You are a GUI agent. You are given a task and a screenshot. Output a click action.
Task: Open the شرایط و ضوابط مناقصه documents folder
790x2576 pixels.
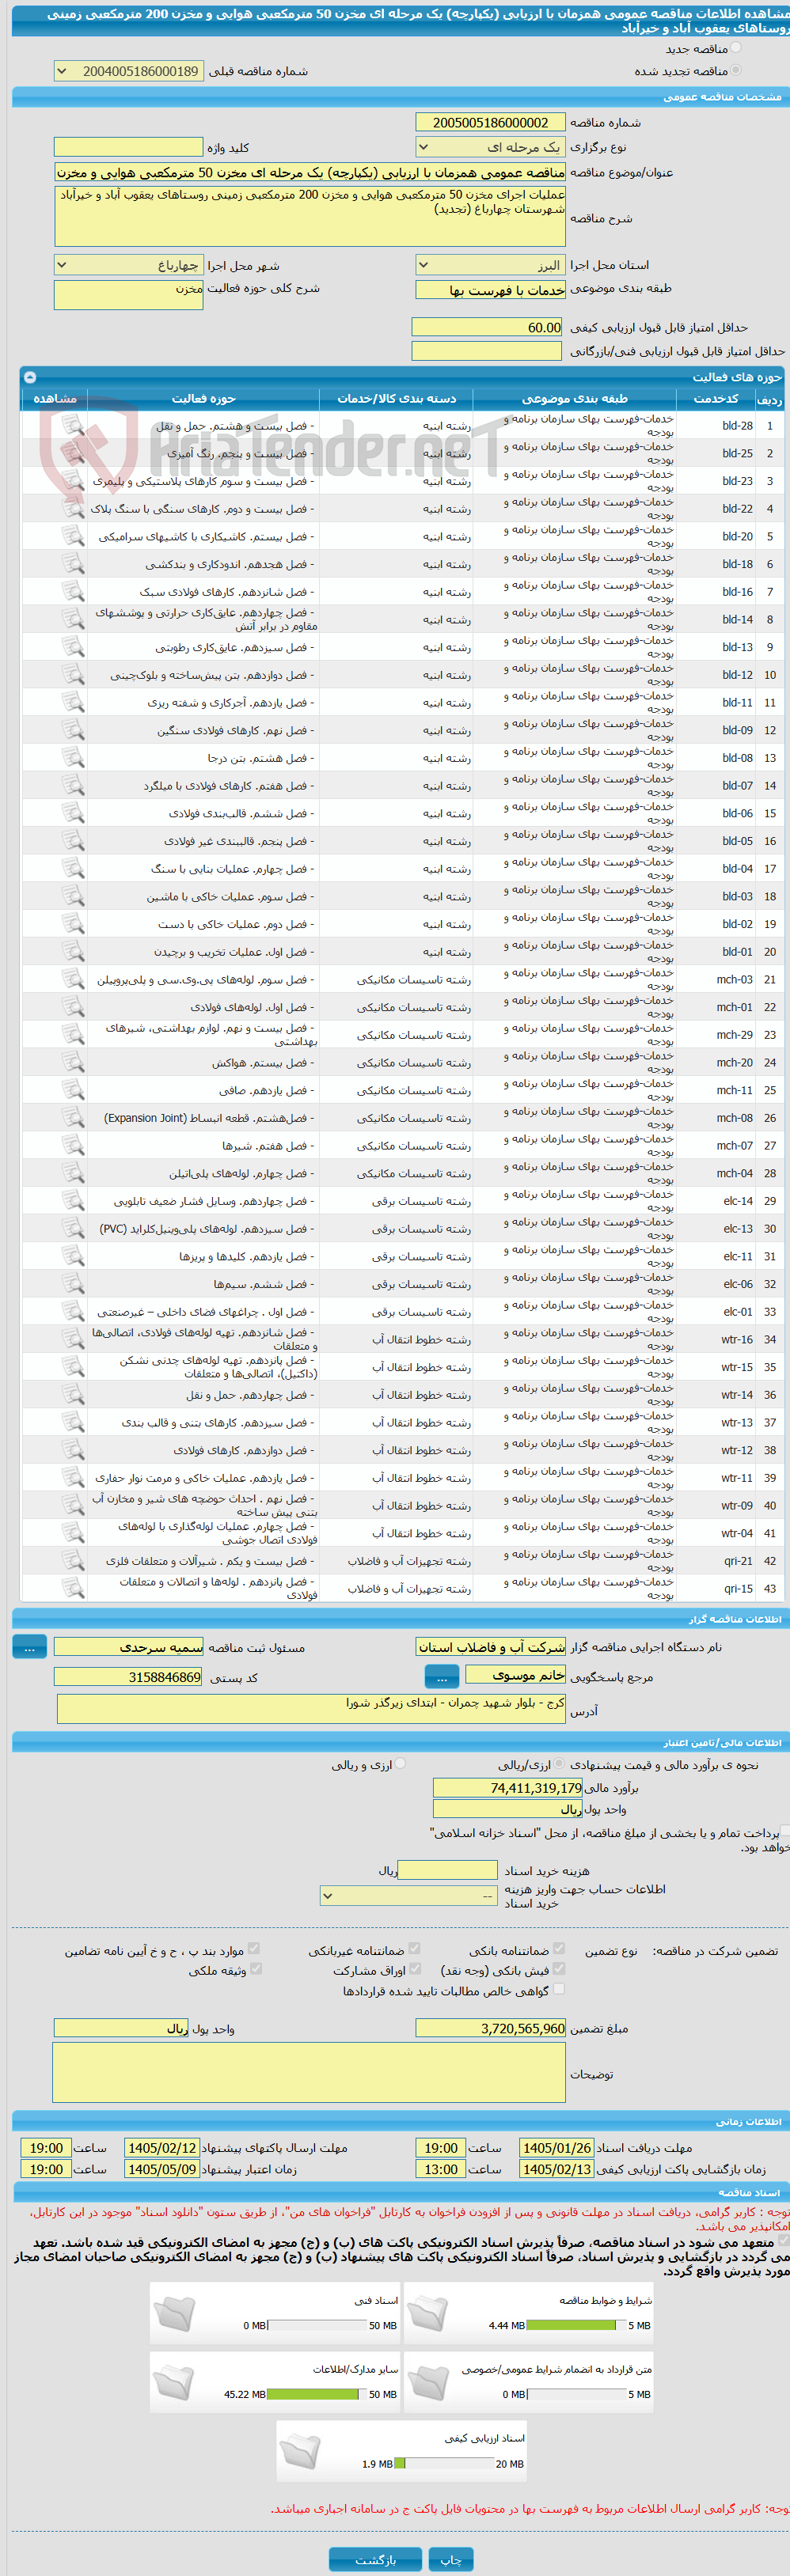[x=428, y=2313]
